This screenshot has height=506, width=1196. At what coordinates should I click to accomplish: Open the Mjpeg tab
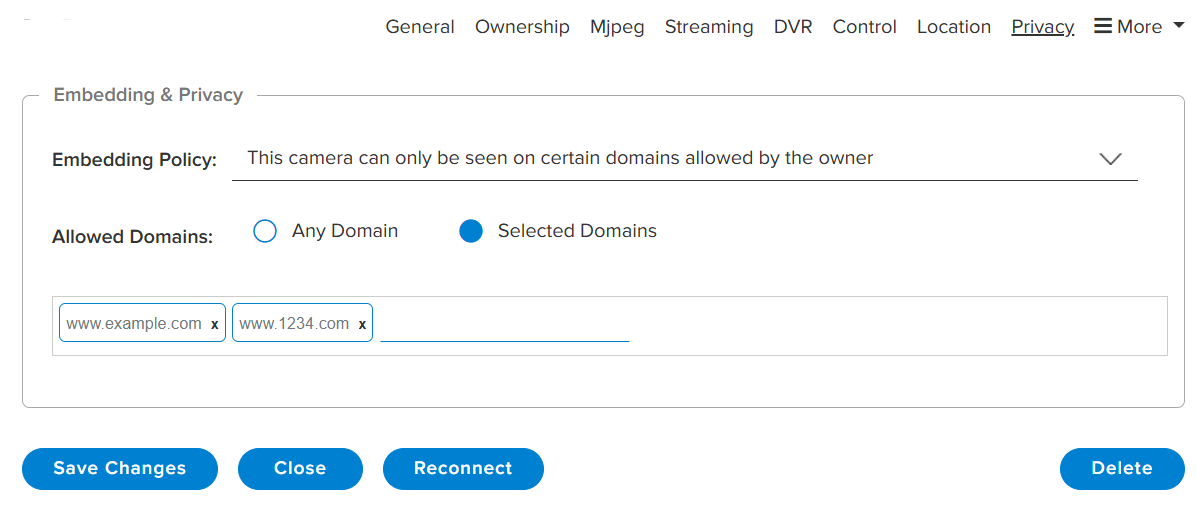[x=617, y=27]
